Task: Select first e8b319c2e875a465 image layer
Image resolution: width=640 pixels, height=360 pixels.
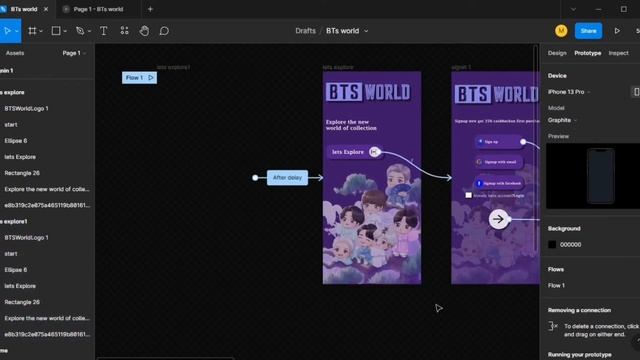Action: click(47, 205)
